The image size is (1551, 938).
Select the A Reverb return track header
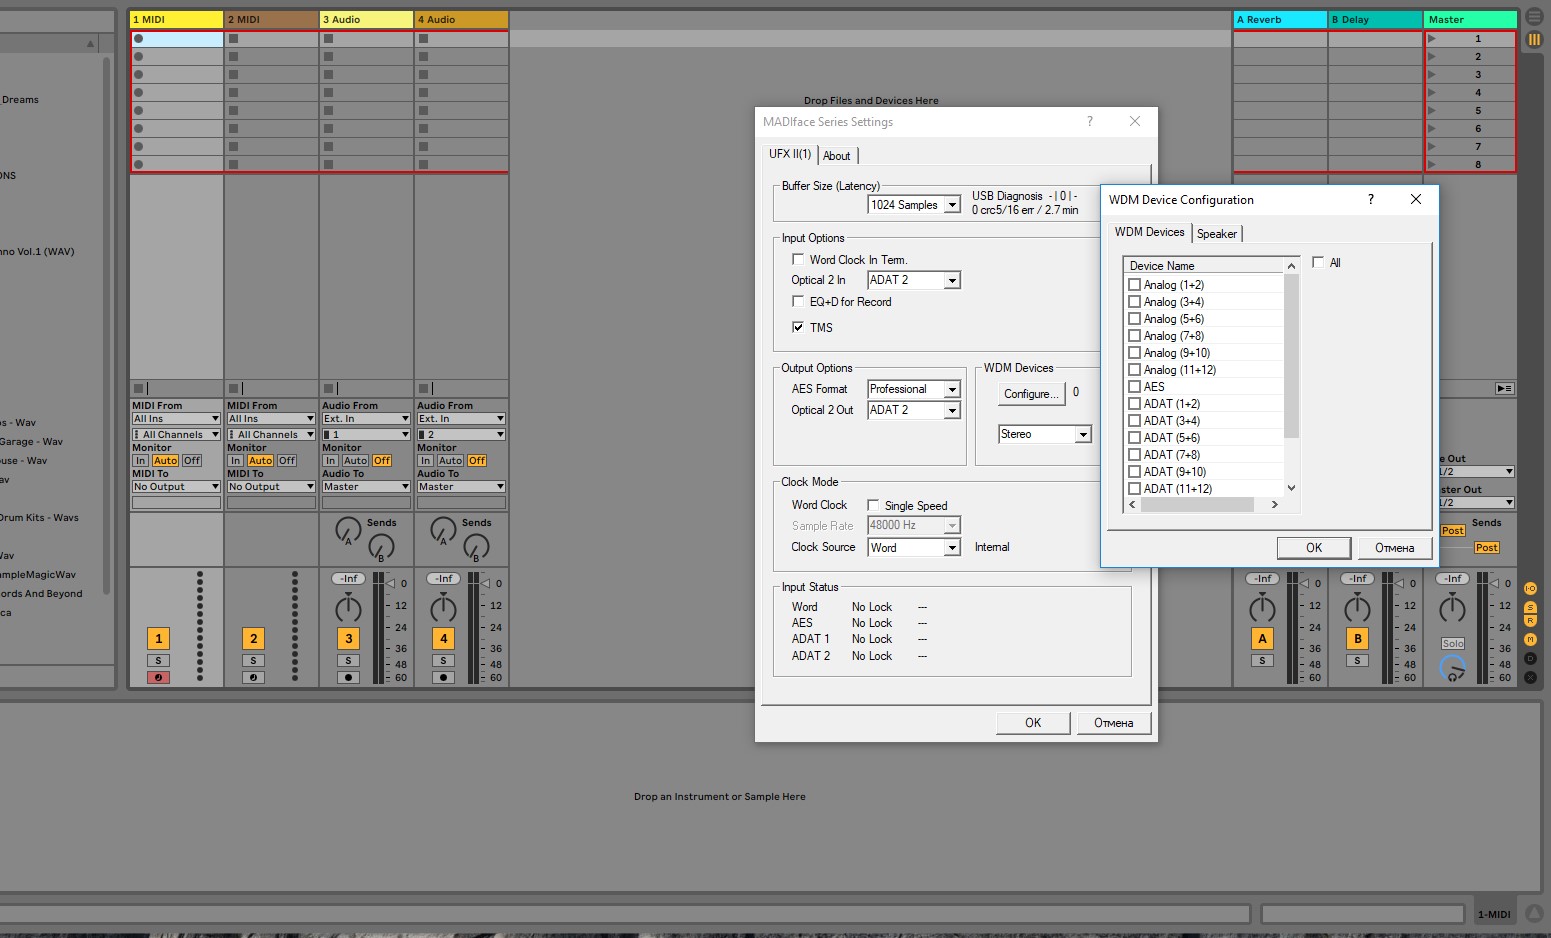(1280, 20)
